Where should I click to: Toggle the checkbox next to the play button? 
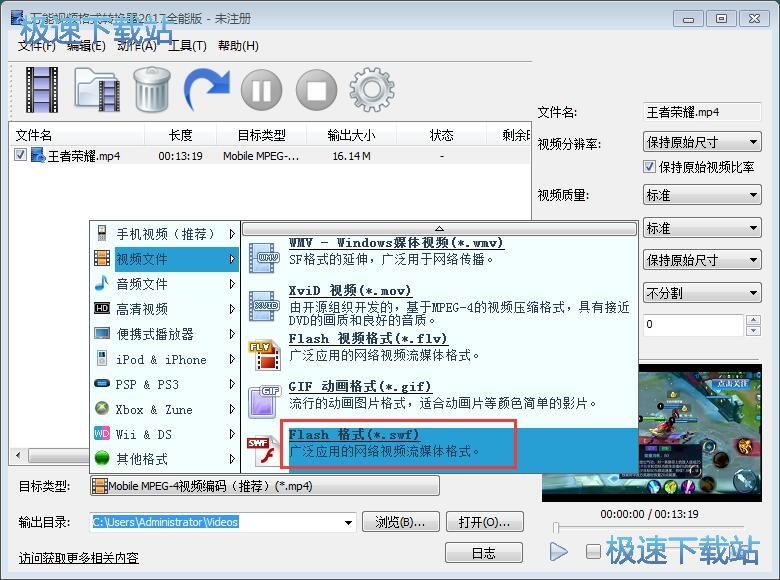[593, 551]
